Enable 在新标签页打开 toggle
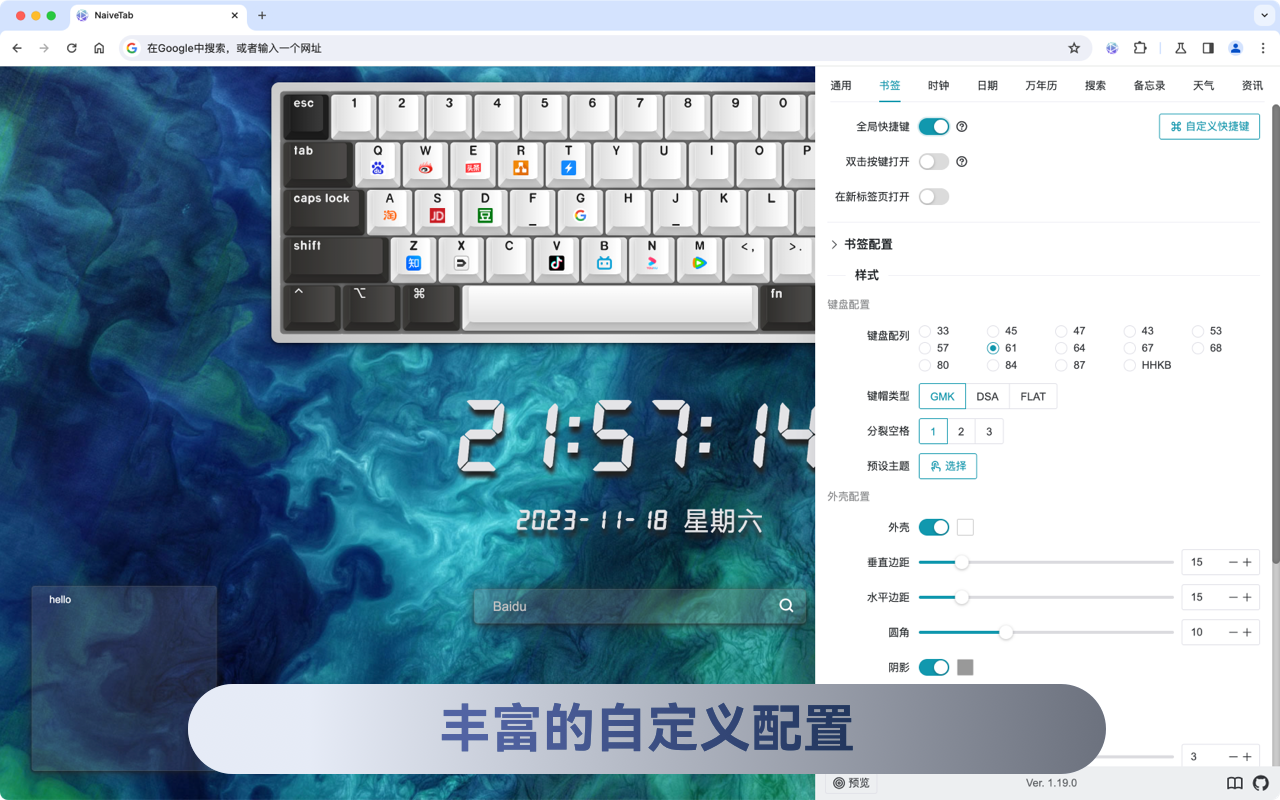 pos(934,196)
